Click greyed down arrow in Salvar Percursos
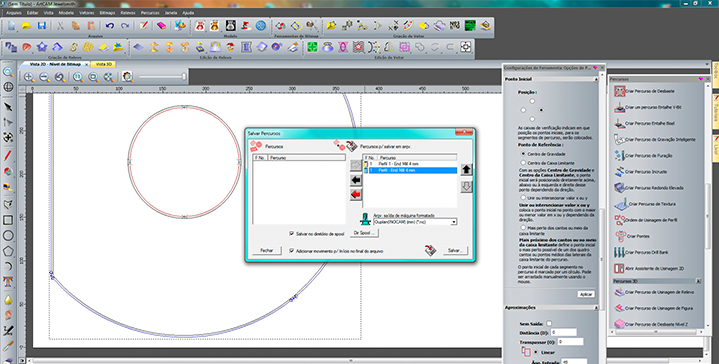This screenshot has height=364, width=719. 466,187
